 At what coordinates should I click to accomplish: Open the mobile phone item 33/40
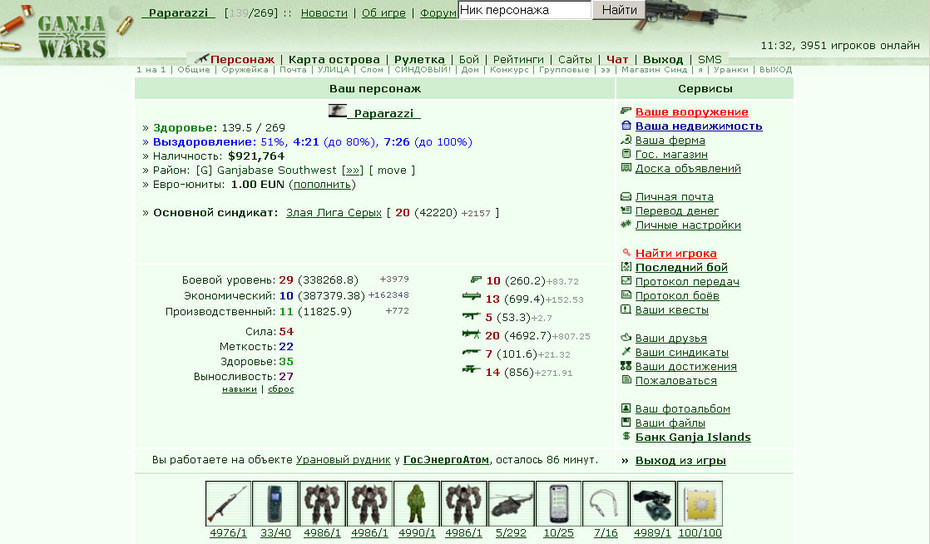(275, 503)
